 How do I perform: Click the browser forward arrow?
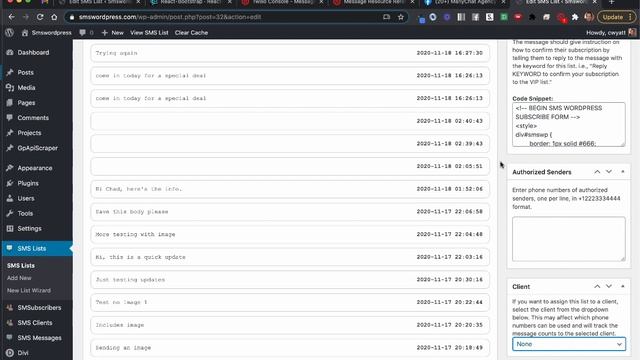coord(26,17)
